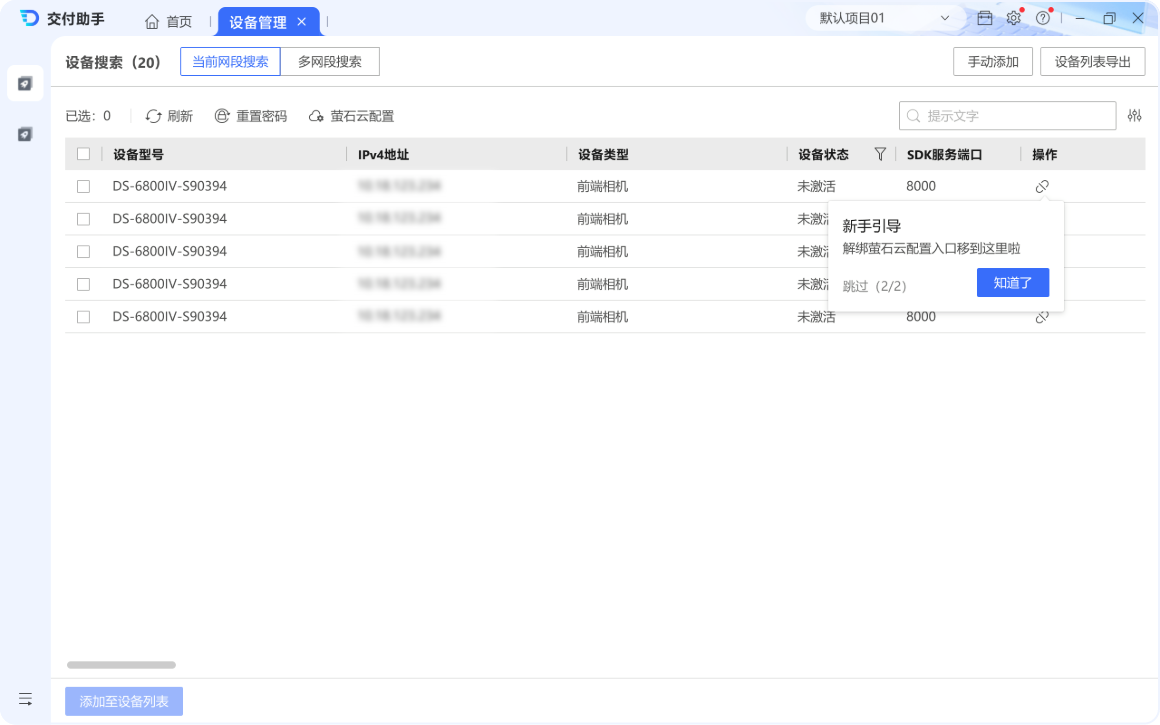The image size is (1160, 725).
Task: Click filter icon in 设备状态 column
Action: [880, 154]
